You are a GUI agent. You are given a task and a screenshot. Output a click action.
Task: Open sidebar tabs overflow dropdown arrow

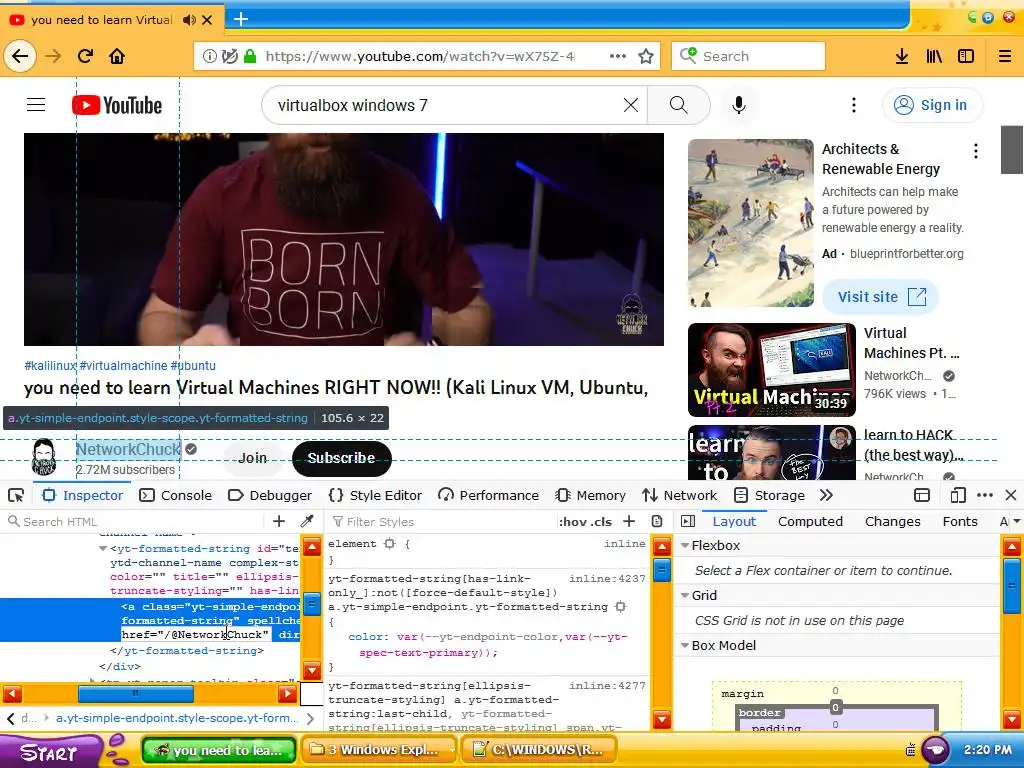(x=1016, y=521)
